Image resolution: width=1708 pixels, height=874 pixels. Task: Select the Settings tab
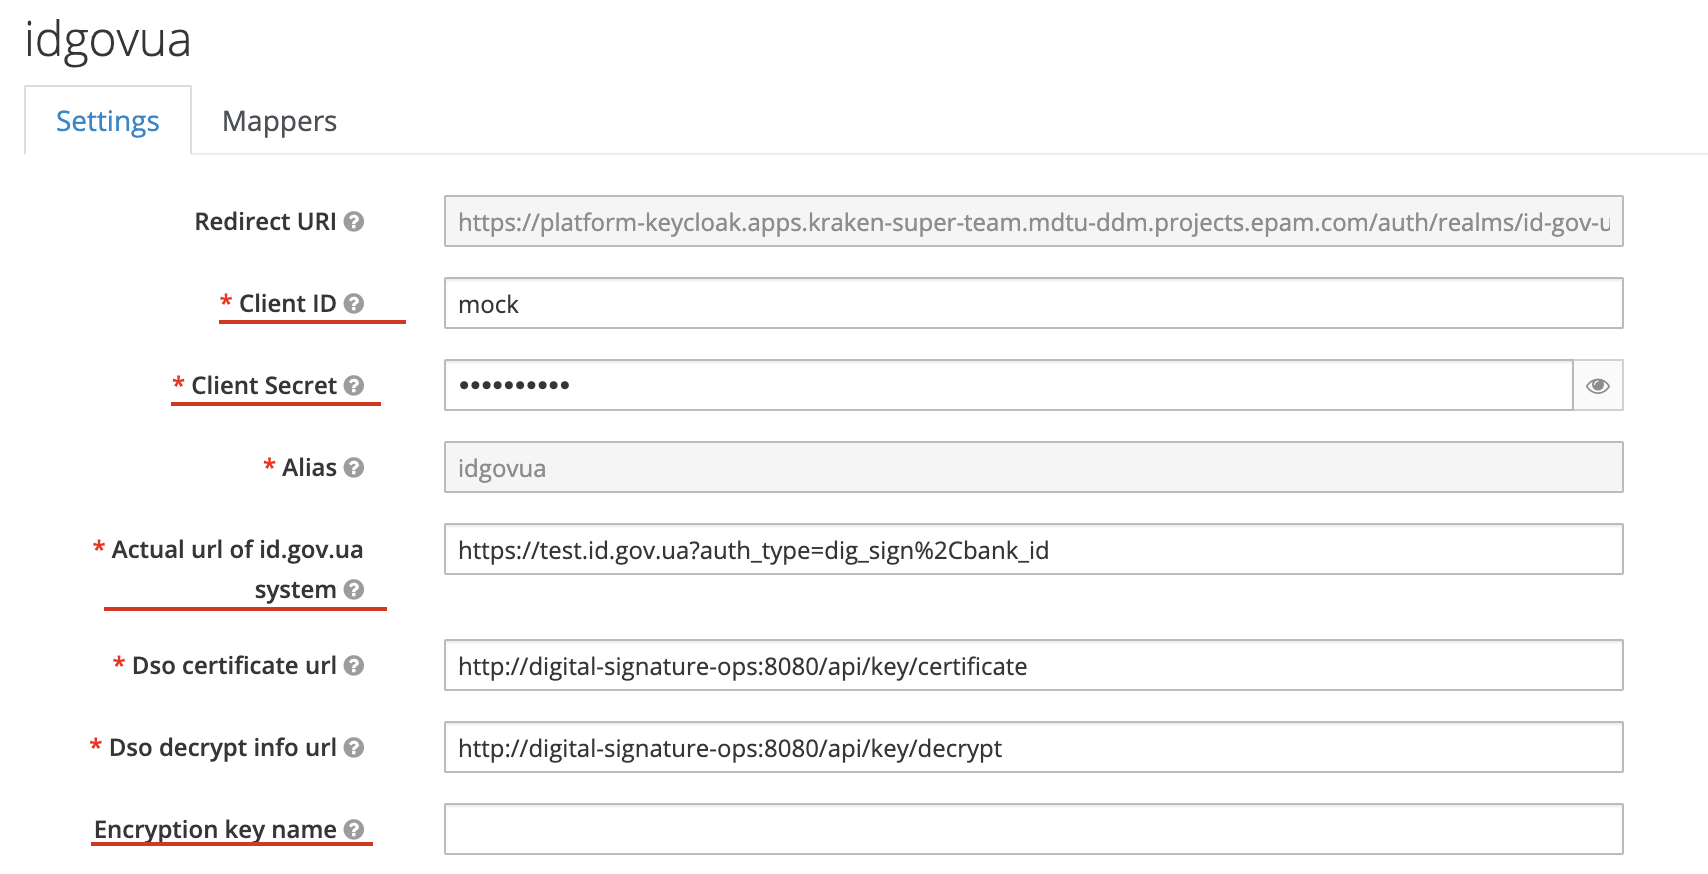108,121
